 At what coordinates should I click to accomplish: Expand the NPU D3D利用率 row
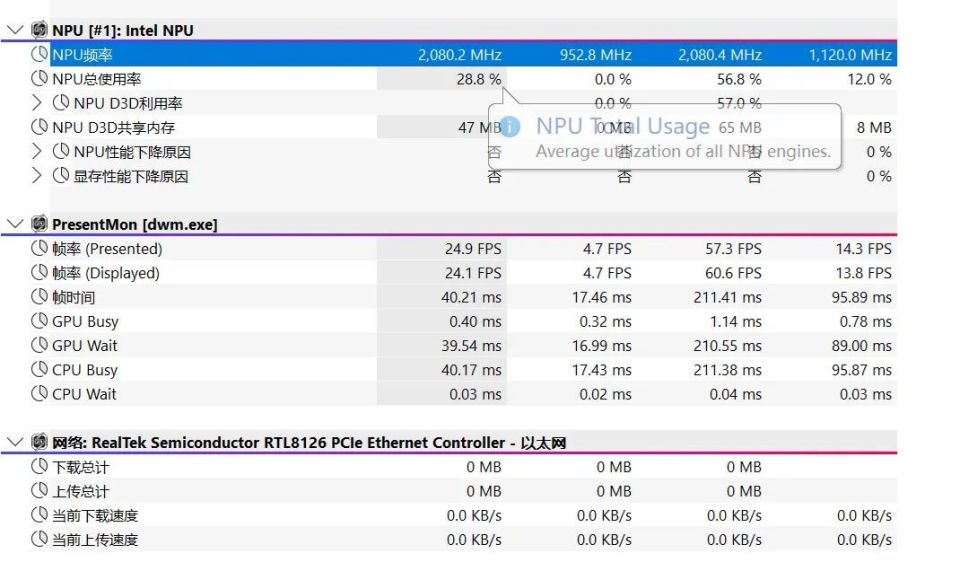(x=37, y=103)
